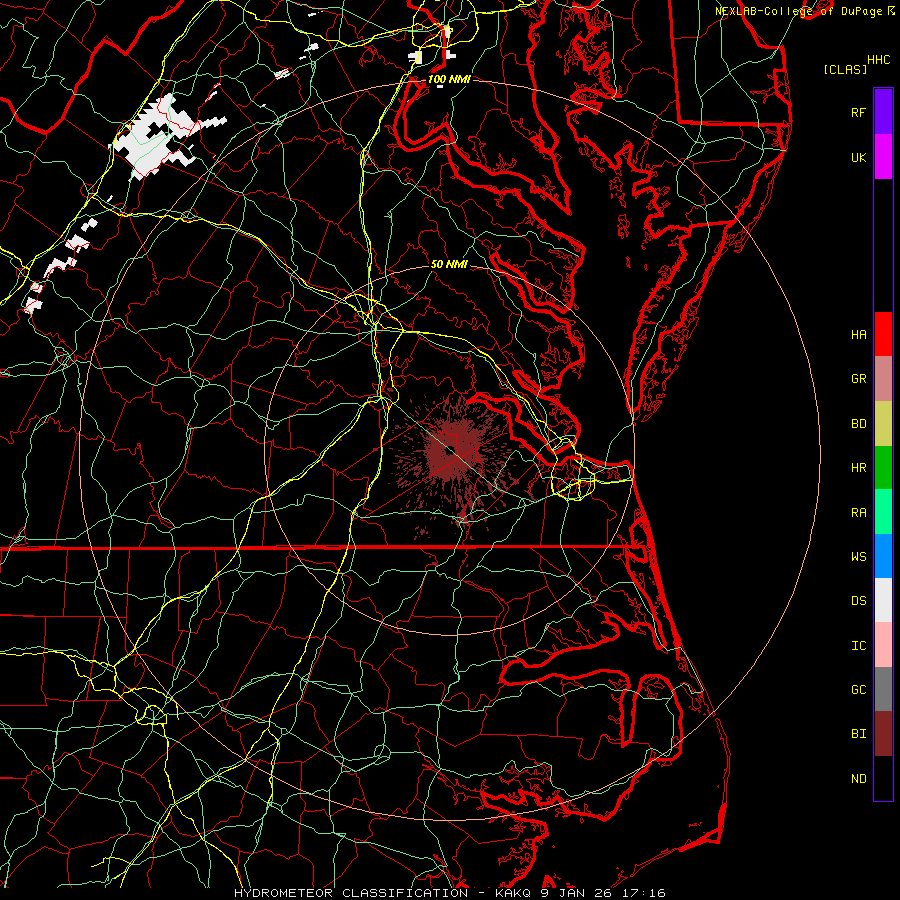Click the 100 NMI range ring label
This screenshot has width=900, height=900.
tap(449, 79)
